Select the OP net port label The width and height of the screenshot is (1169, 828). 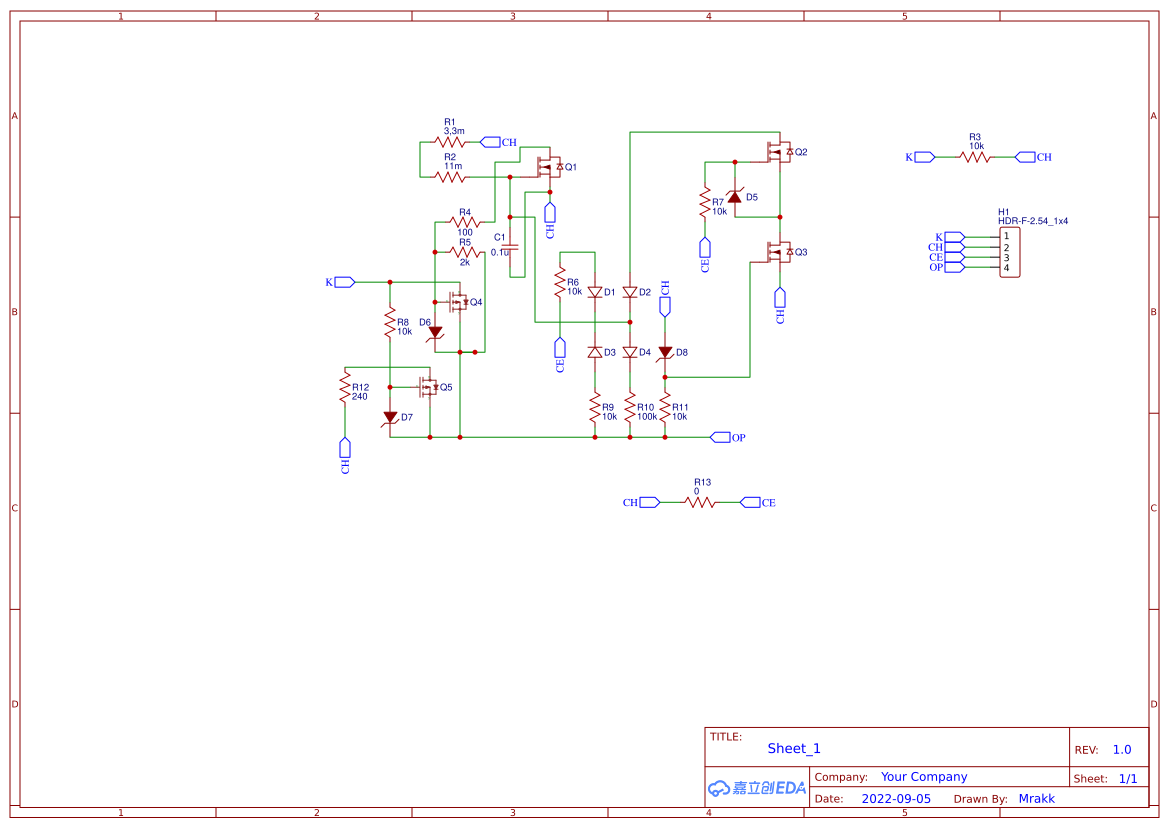click(723, 437)
